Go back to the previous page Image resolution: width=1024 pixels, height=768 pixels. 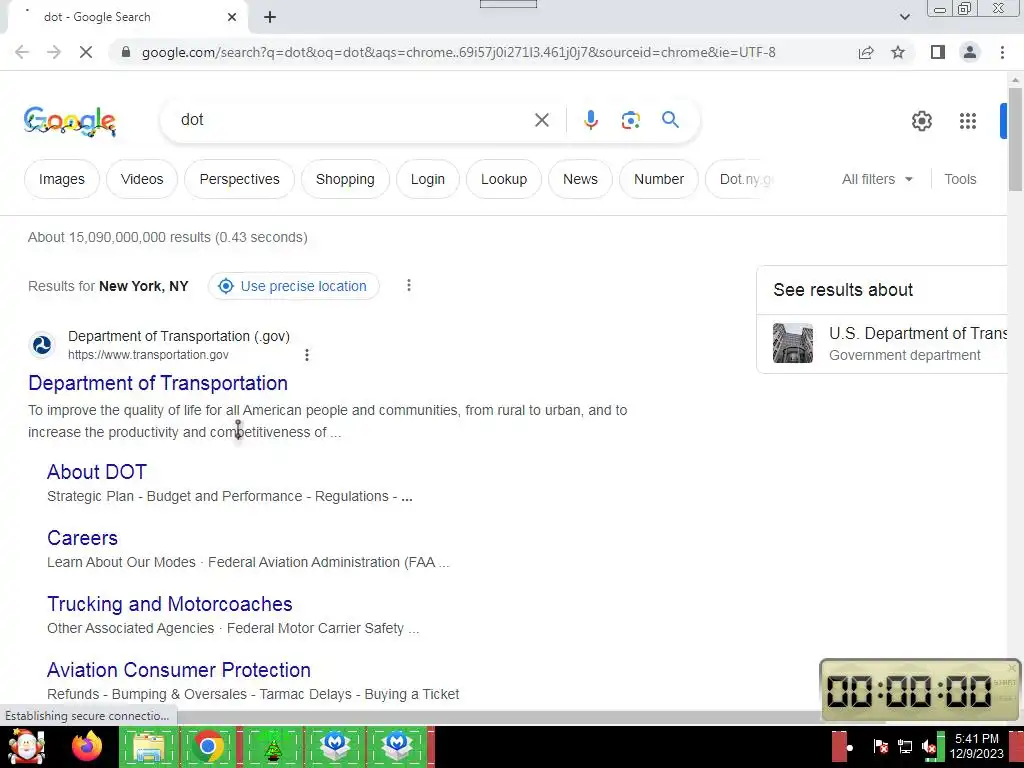[x=22, y=52]
